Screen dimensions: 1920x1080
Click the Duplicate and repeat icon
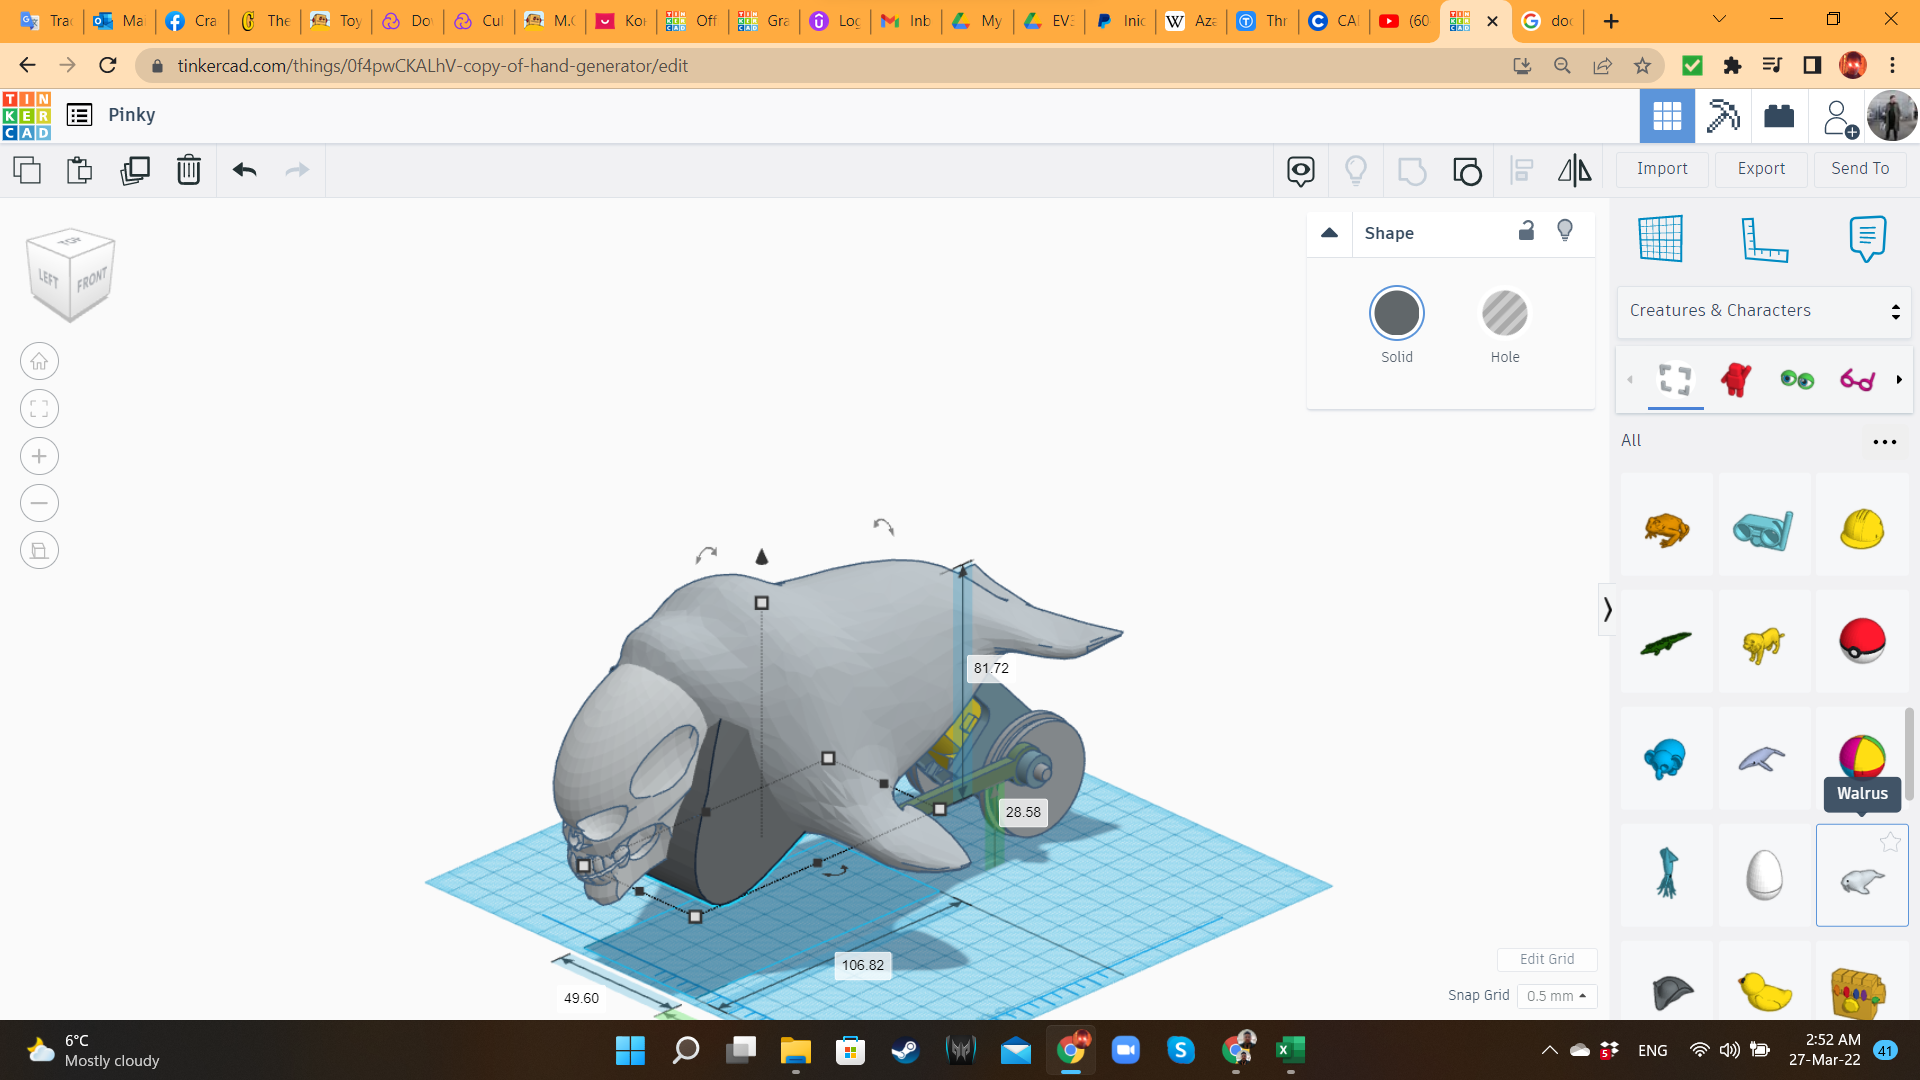click(x=134, y=170)
